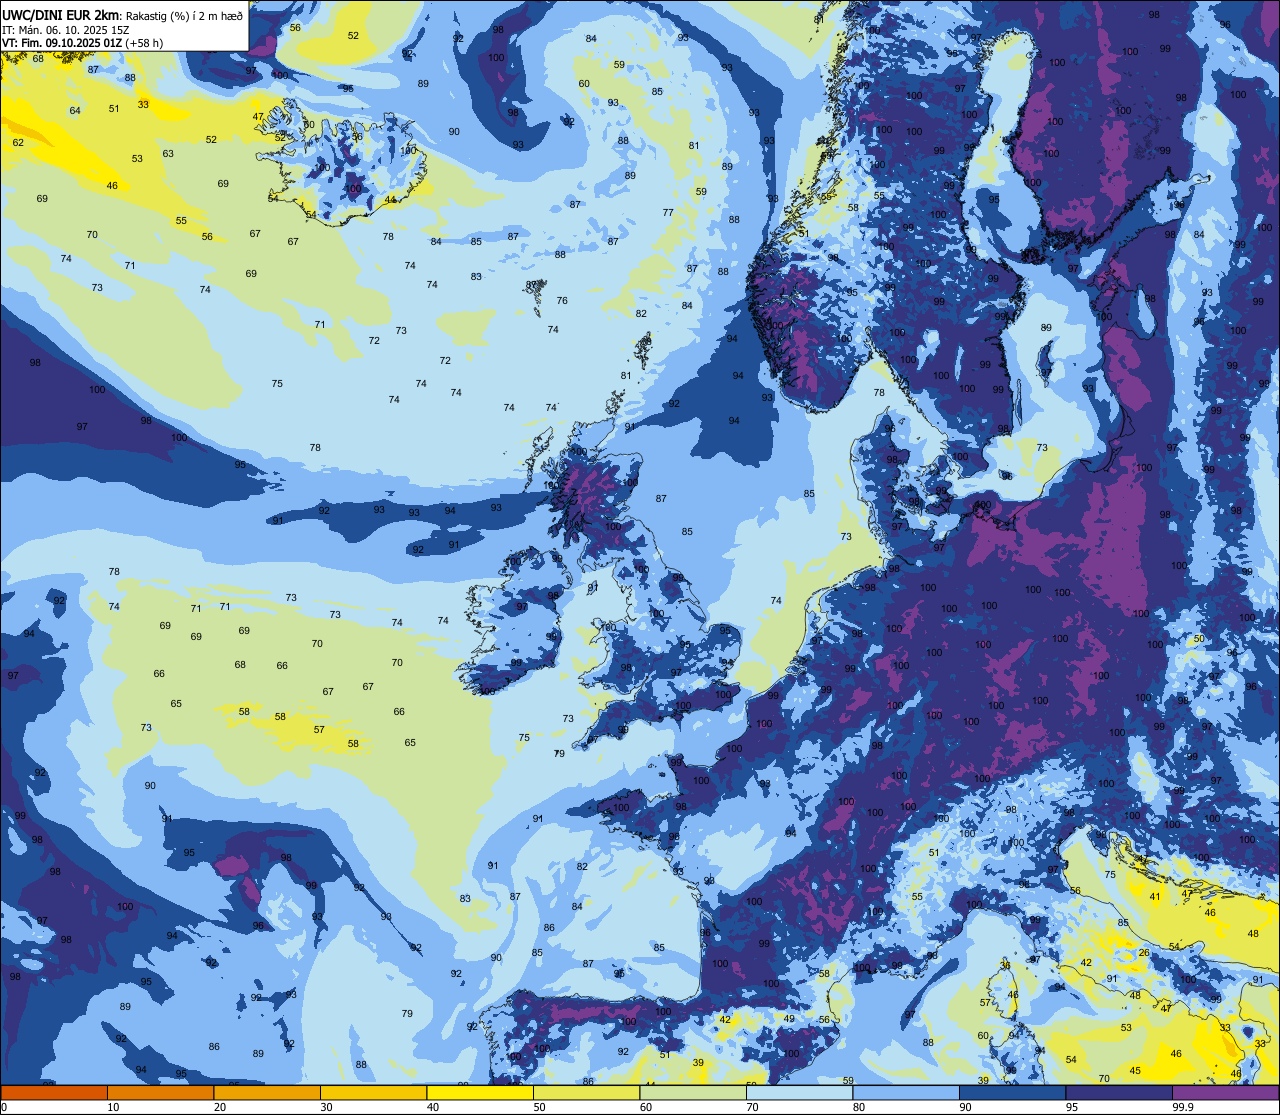This screenshot has height=1115, width=1280.
Task: Click the '77' humidity value on the map
Action: click(x=668, y=213)
